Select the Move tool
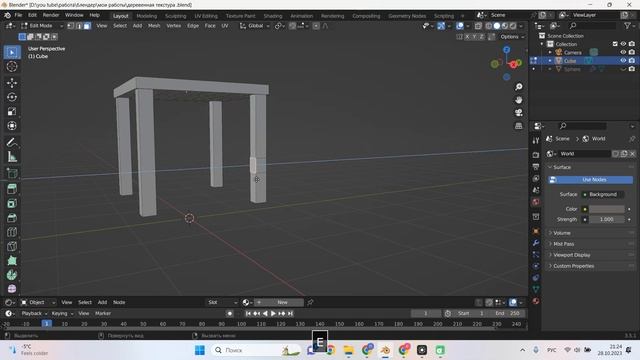Image resolution: width=640 pixels, height=360 pixels. pyautogui.click(x=12, y=83)
